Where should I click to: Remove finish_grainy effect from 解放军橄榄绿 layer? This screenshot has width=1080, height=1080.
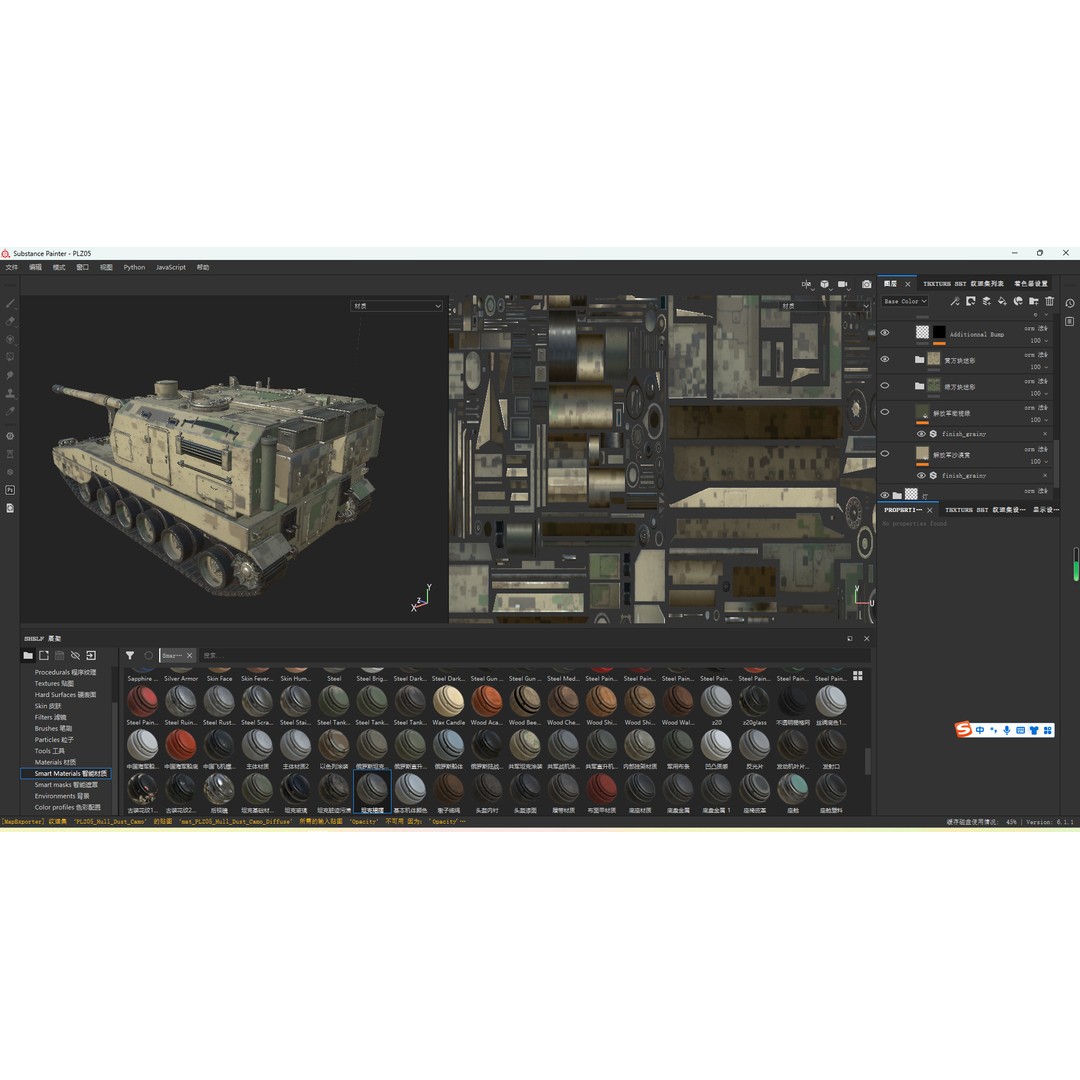coord(1045,434)
